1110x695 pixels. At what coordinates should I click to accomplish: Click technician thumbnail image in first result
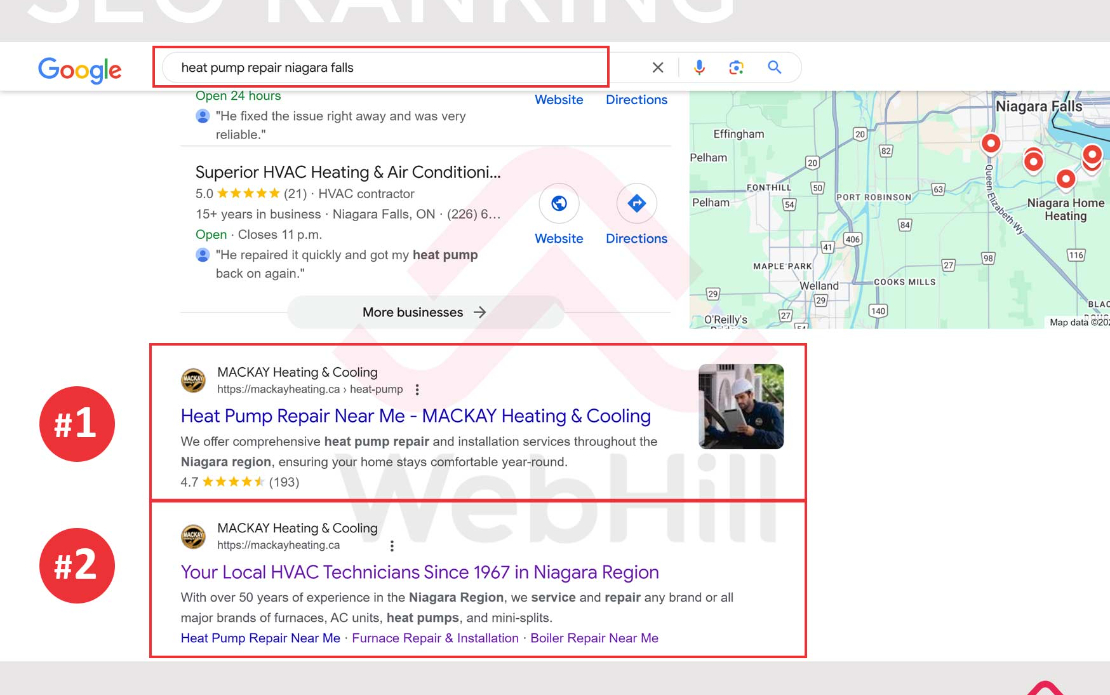pyautogui.click(x=741, y=406)
